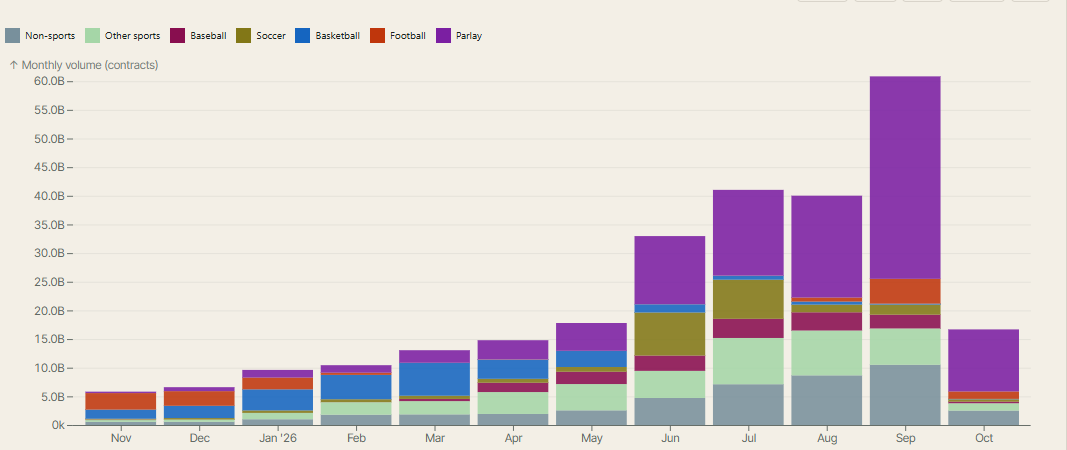Click the purple Parlay segment of the Apr bar

512,350
